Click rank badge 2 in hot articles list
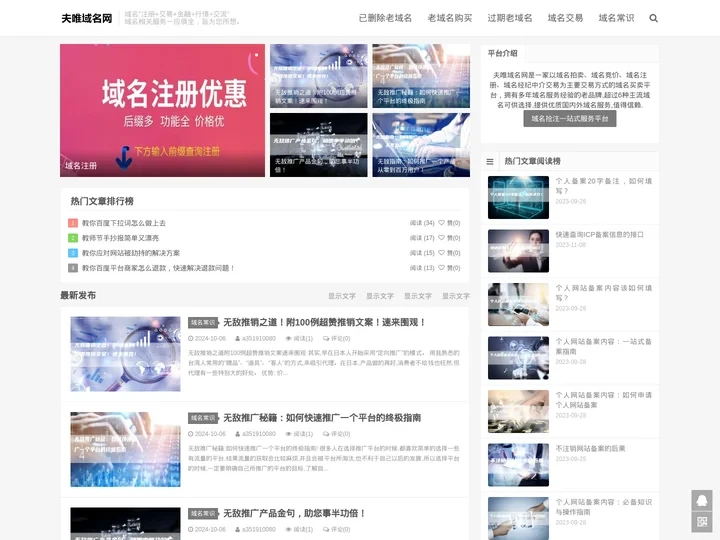Screen dimensions: 720x540 click(73, 238)
